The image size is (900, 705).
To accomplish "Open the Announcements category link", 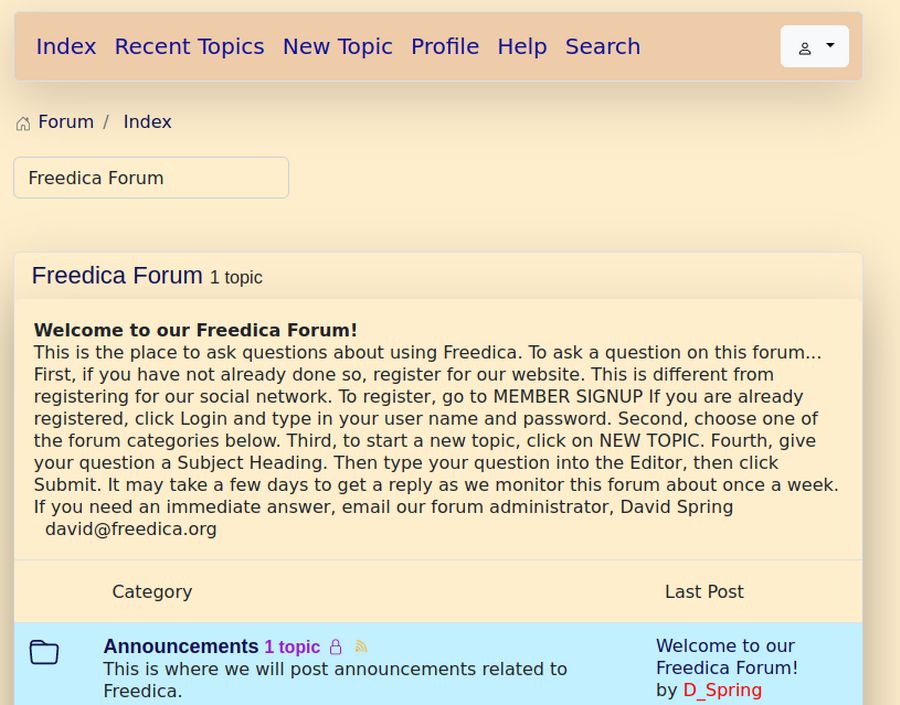I will click(x=181, y=646).
